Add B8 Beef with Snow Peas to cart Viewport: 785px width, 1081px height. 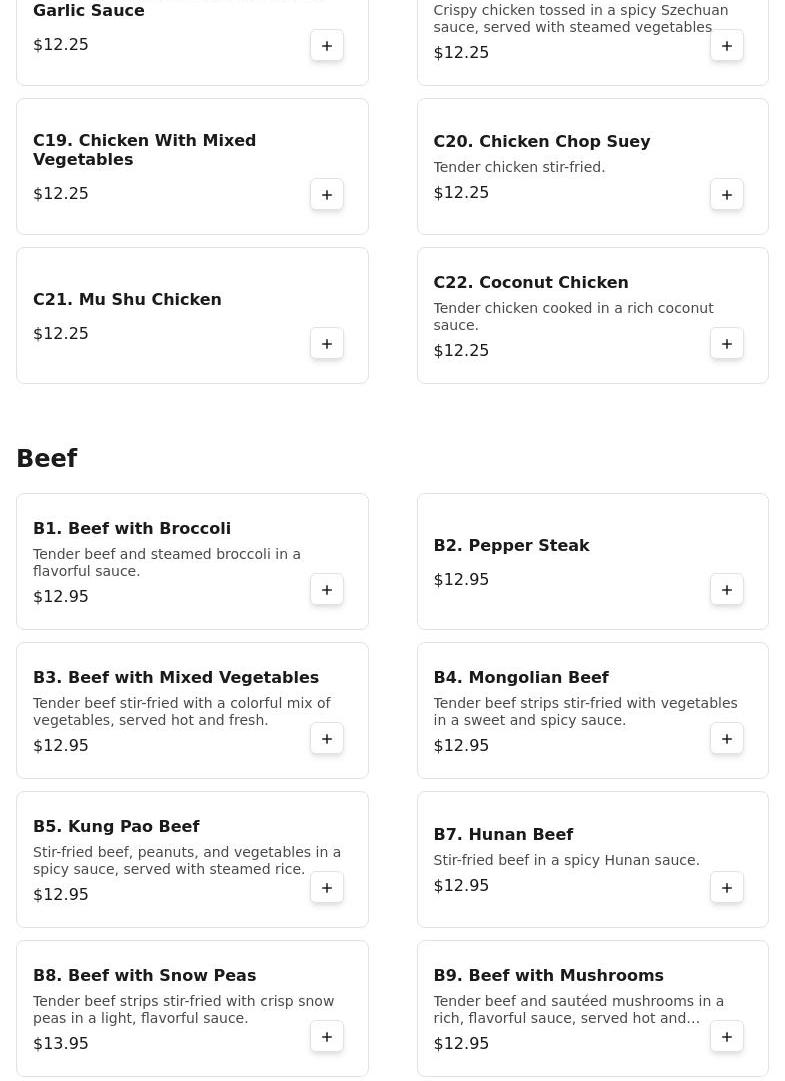click(x=327, y=1036)
